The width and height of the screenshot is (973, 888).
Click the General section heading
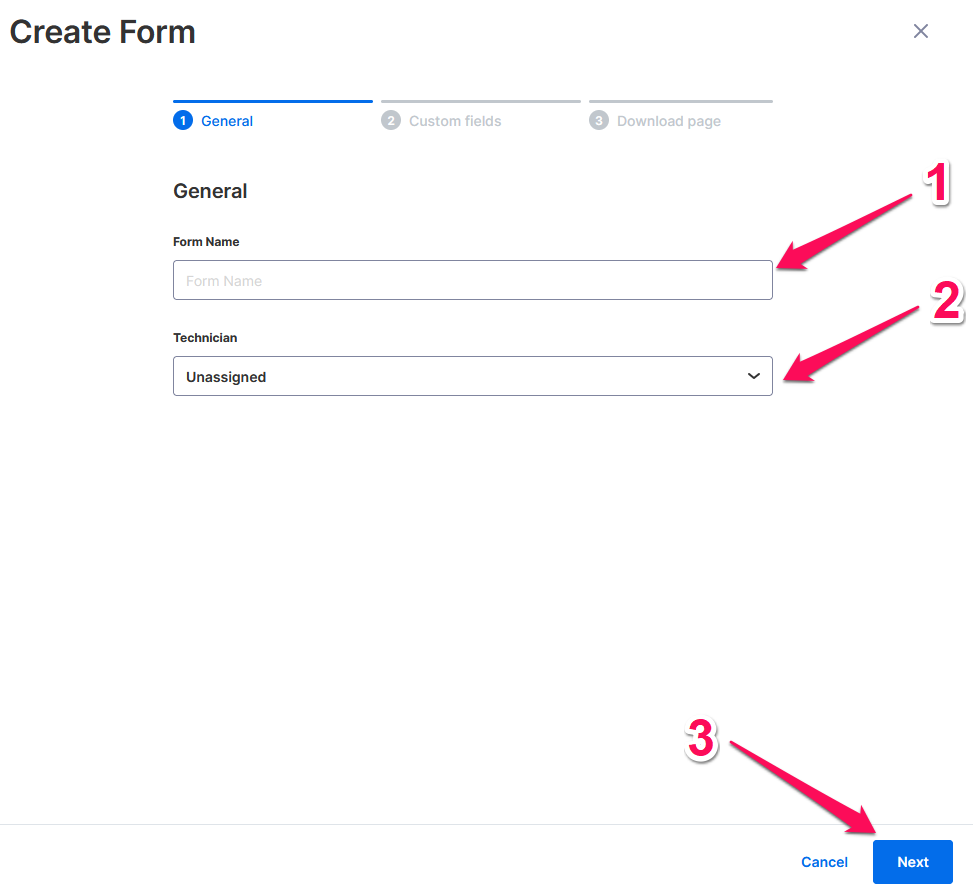(210, 191)
